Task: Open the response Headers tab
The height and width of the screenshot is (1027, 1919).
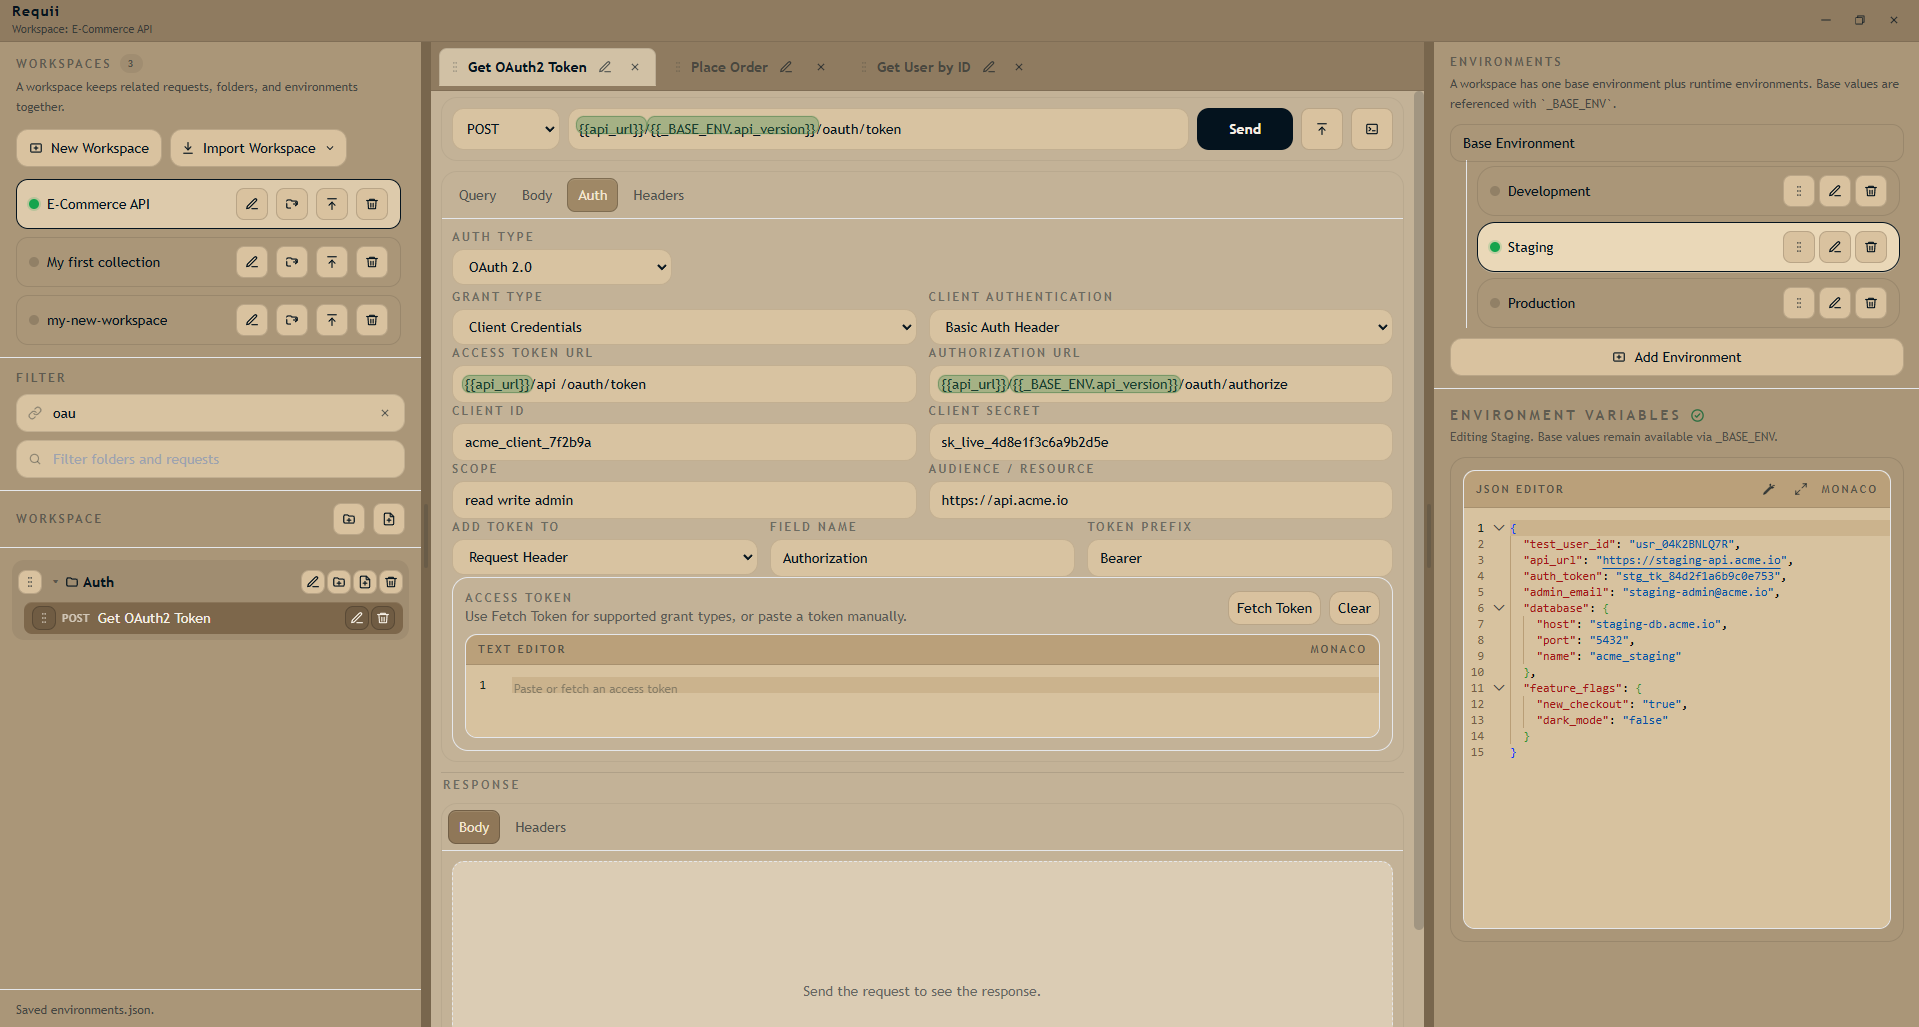Action: pyautogui.click(x=540, y=827)
